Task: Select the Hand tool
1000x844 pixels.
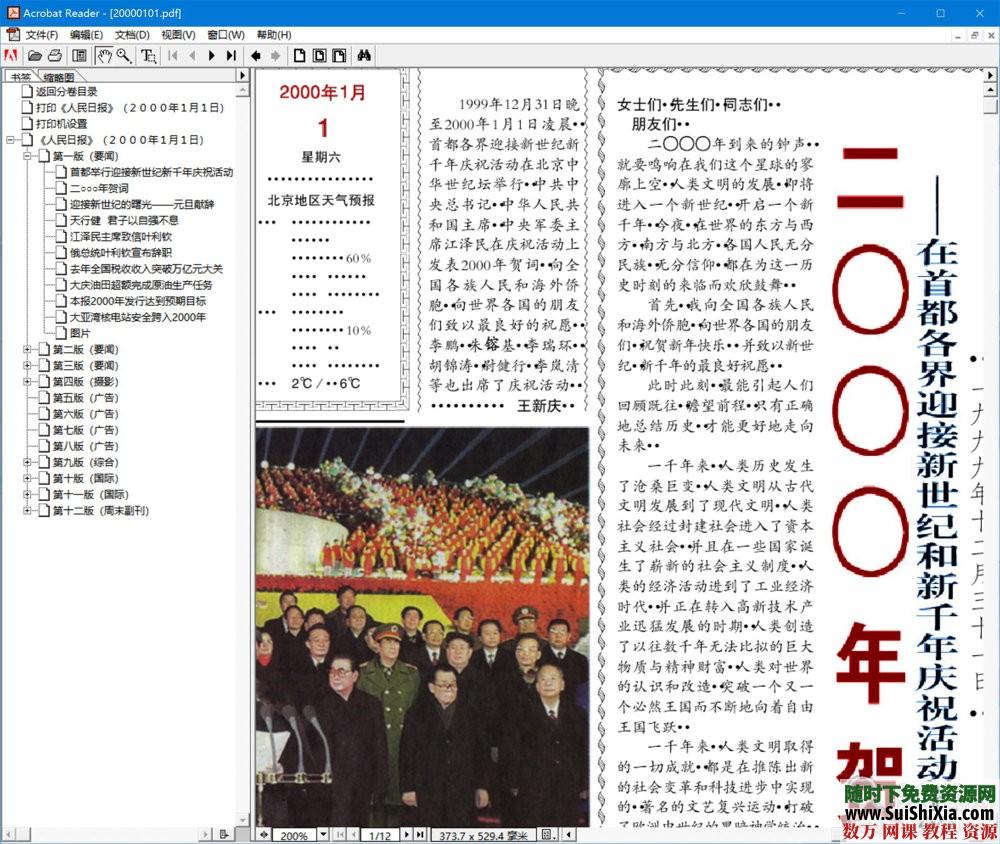Action: 104,55
